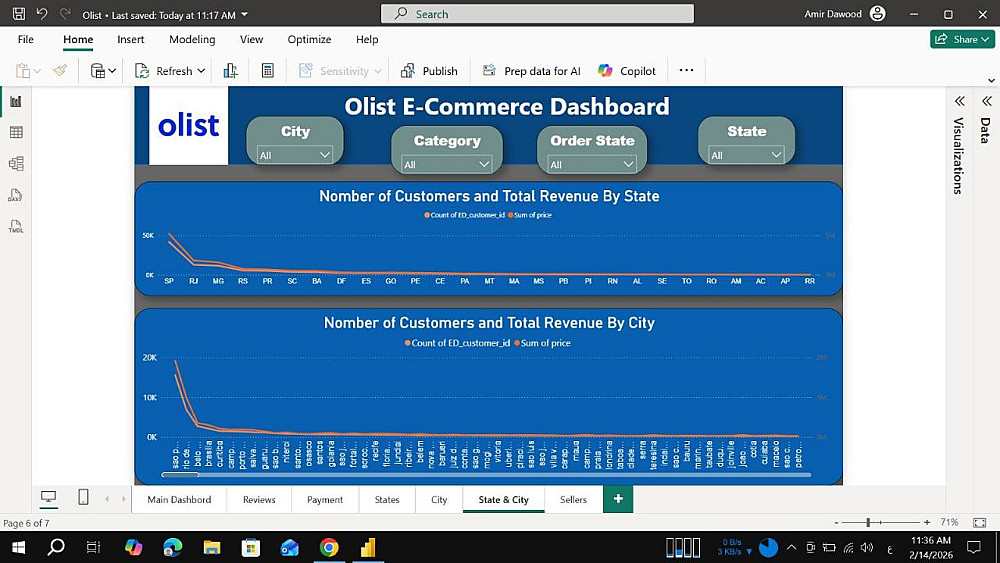This screenshot has width=1000, height=563.
Task: Open the Share button dropdown
Action: tap(962, 39)
